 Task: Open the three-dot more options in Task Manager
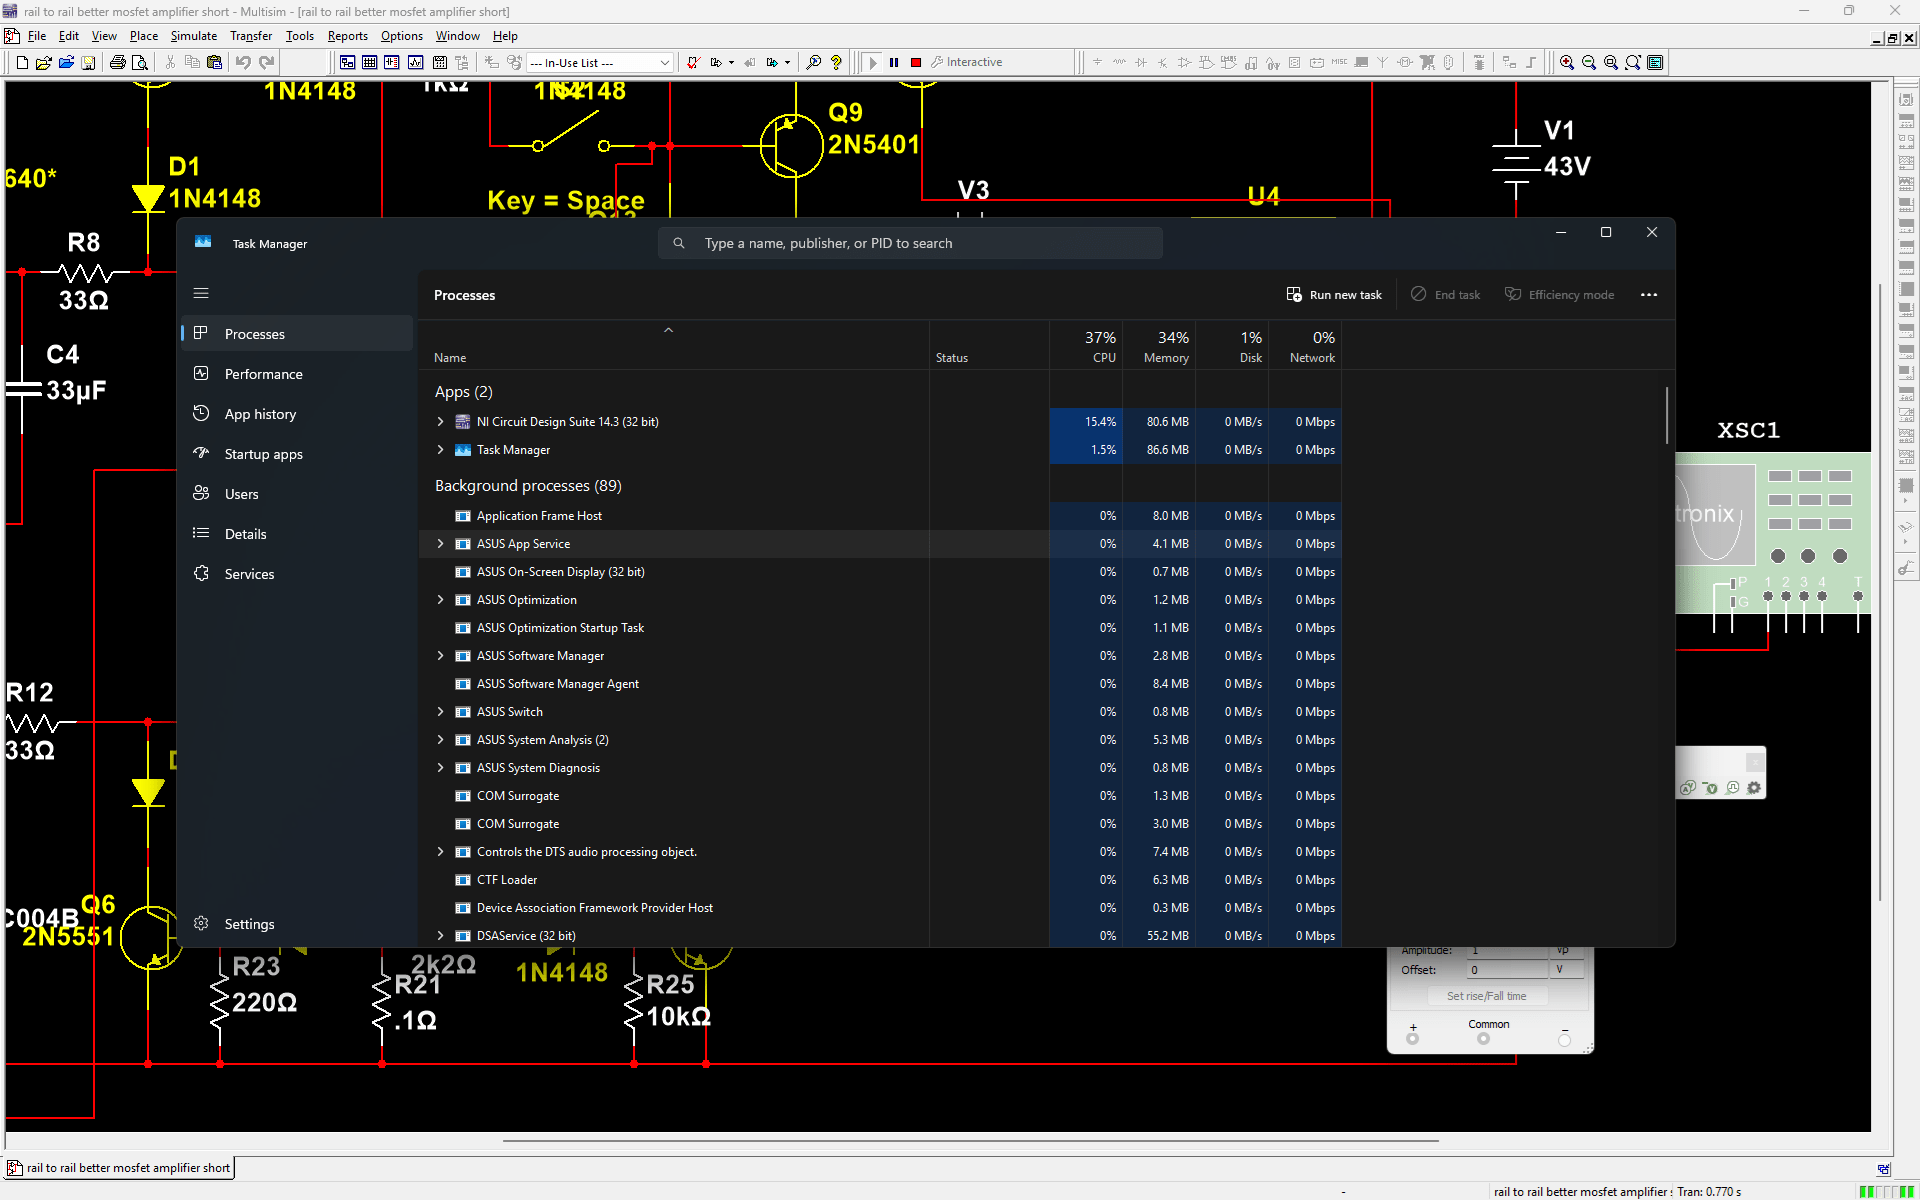tap(1649, 295)
